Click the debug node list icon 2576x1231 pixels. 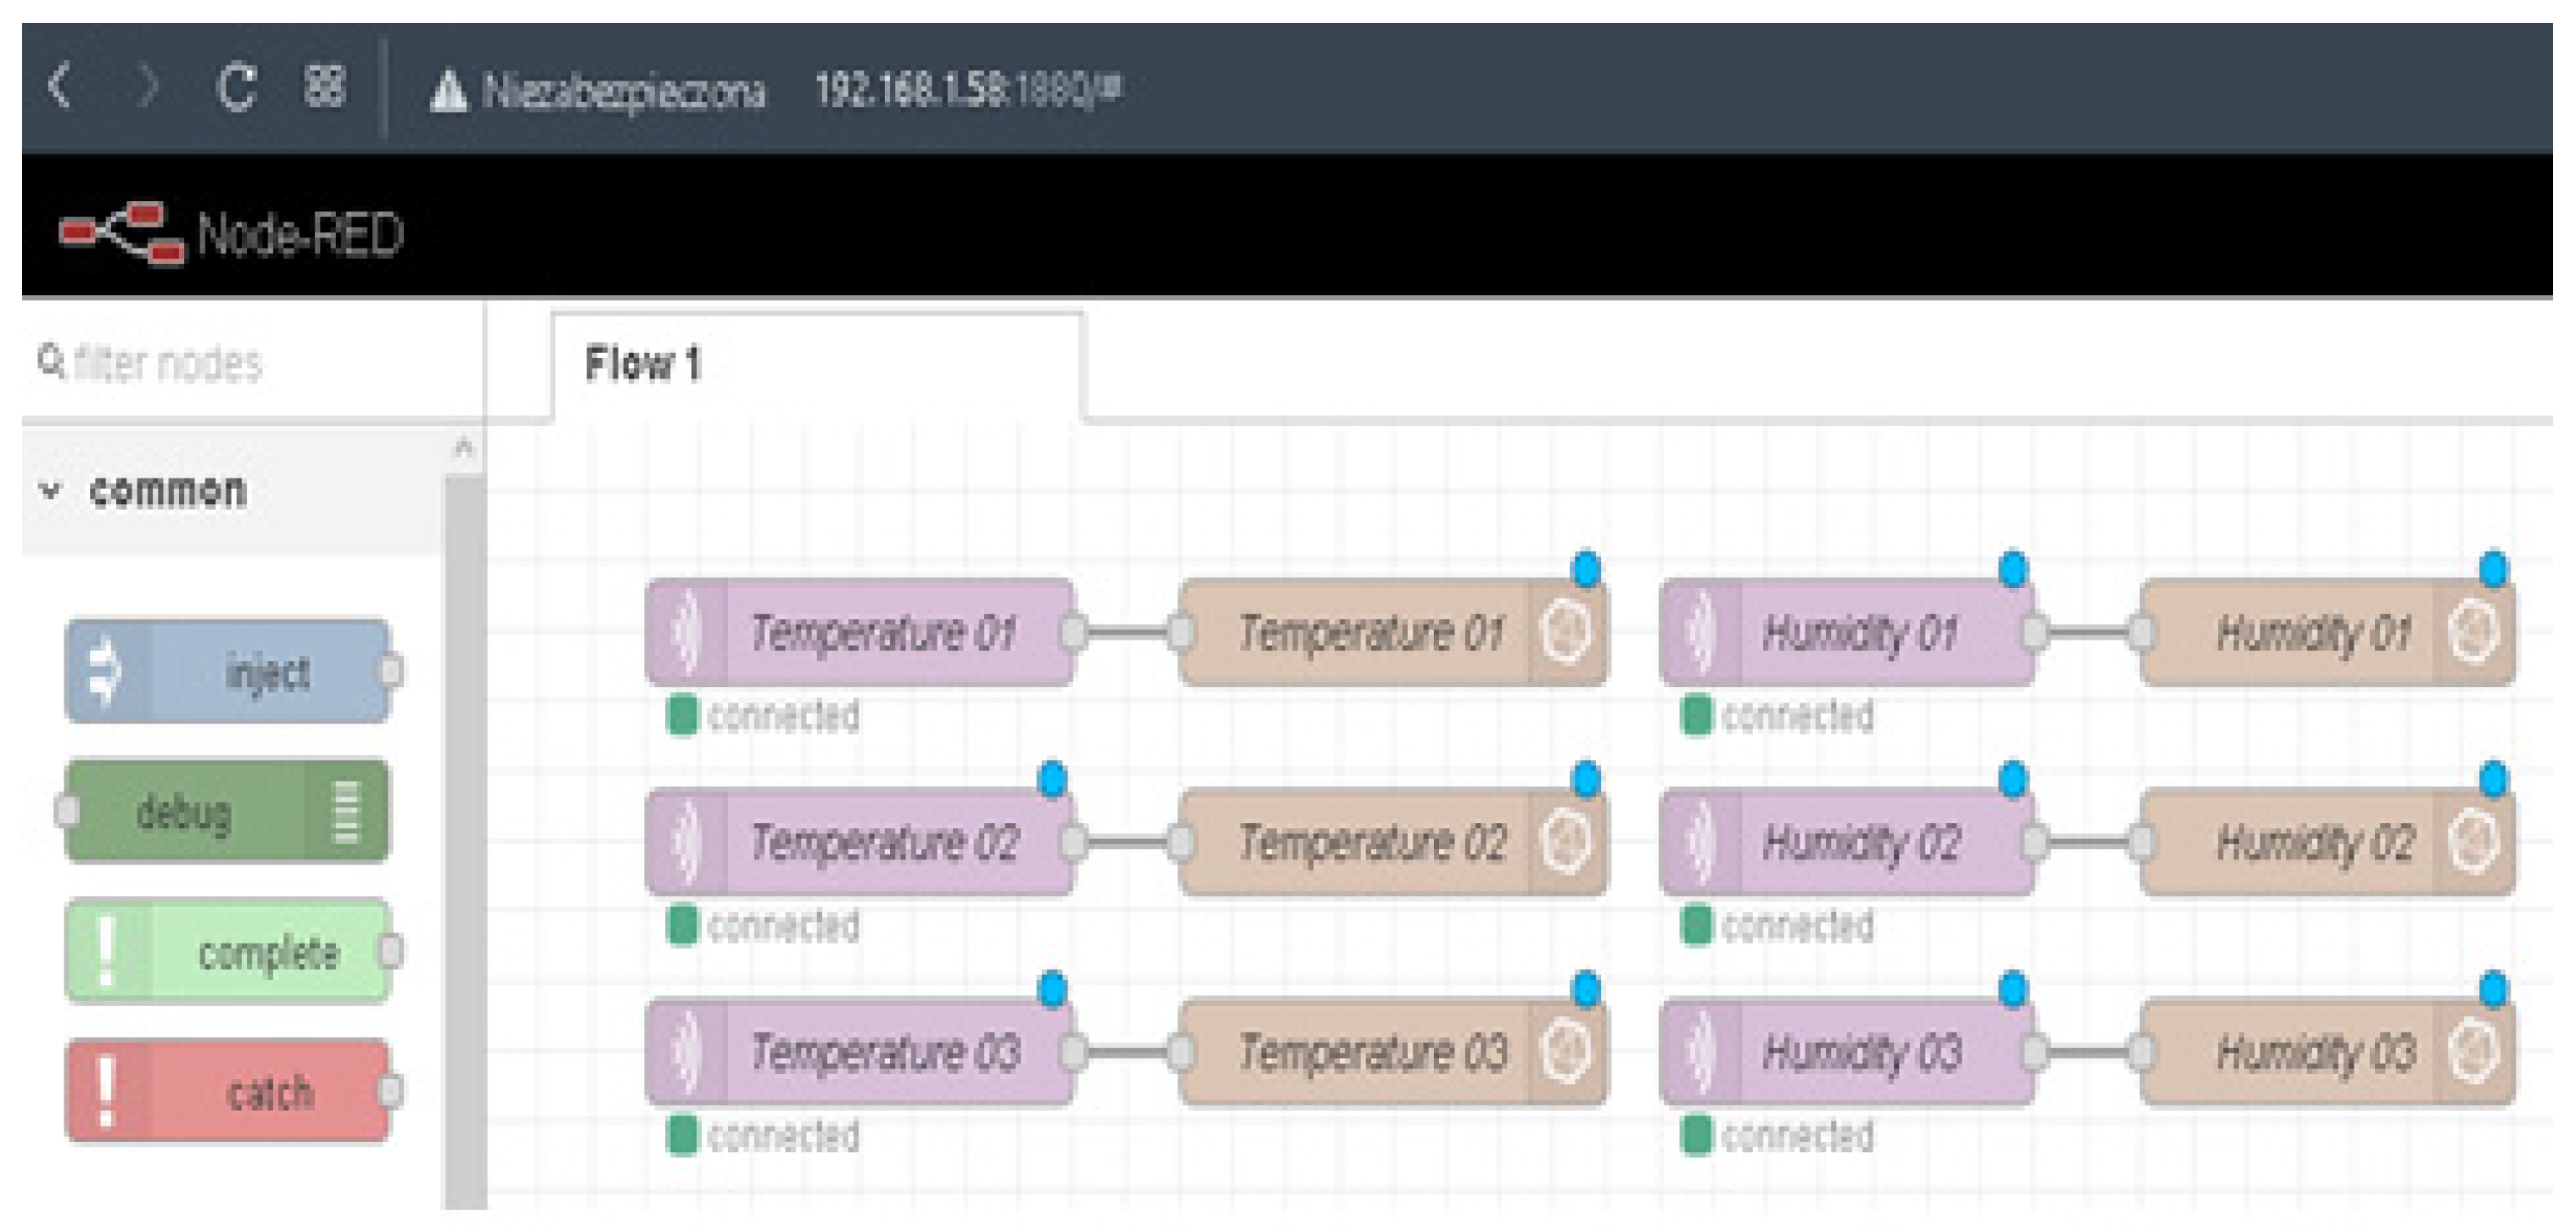click(346, 811)
